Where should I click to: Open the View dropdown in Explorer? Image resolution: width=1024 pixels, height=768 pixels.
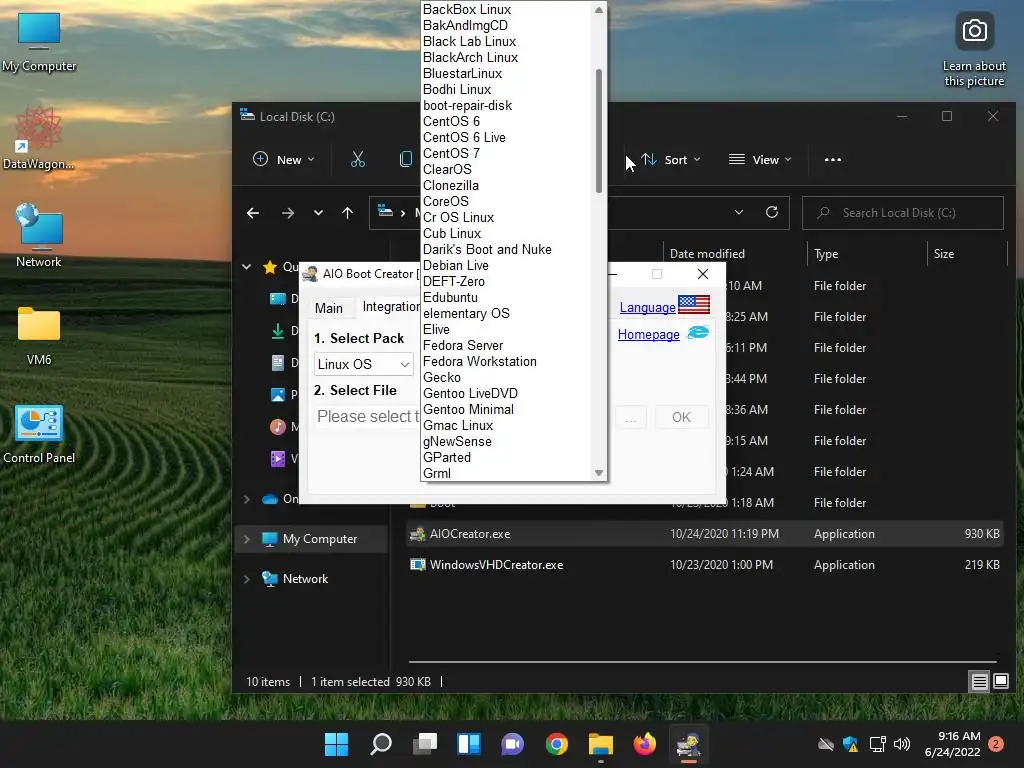coord(760,159)
